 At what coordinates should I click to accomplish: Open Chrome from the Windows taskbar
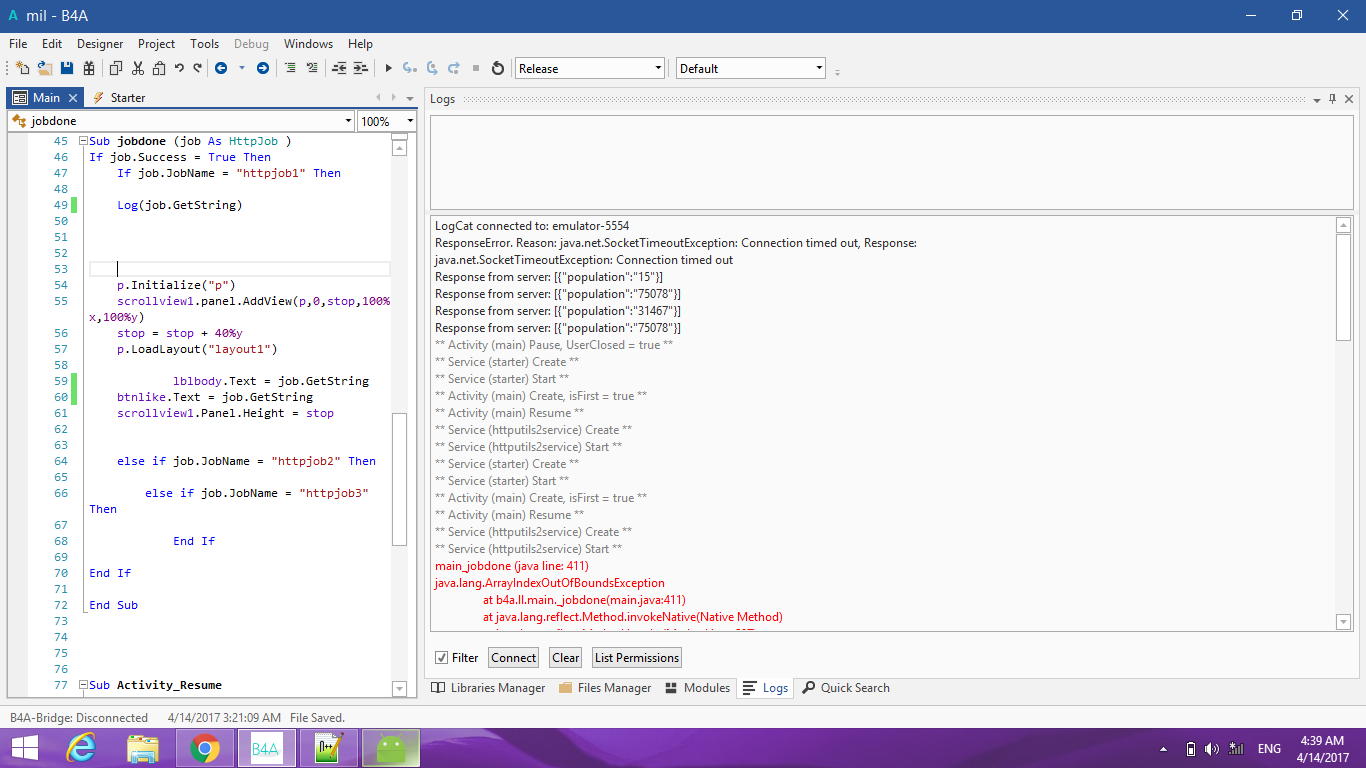205,748
